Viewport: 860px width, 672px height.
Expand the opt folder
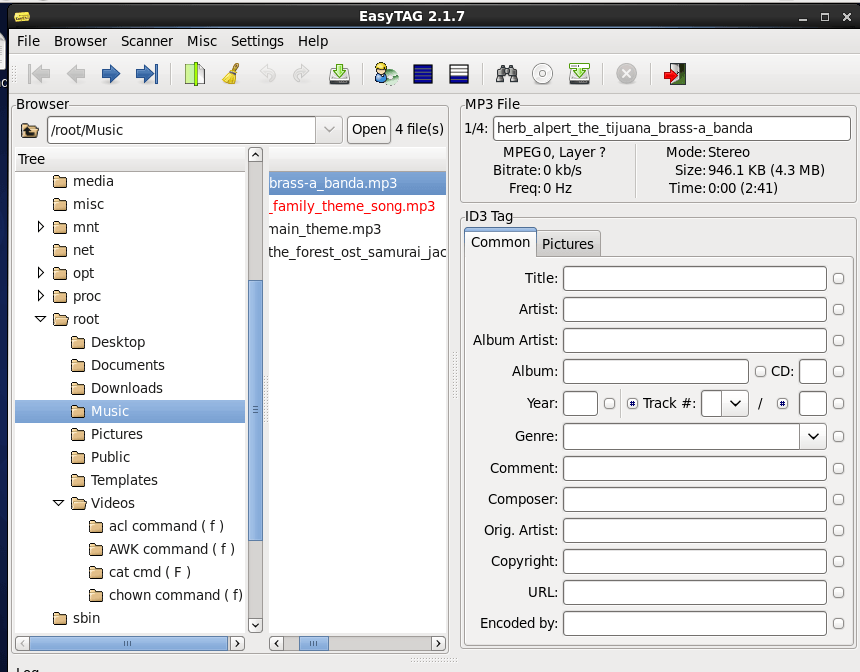pos(40,273)
